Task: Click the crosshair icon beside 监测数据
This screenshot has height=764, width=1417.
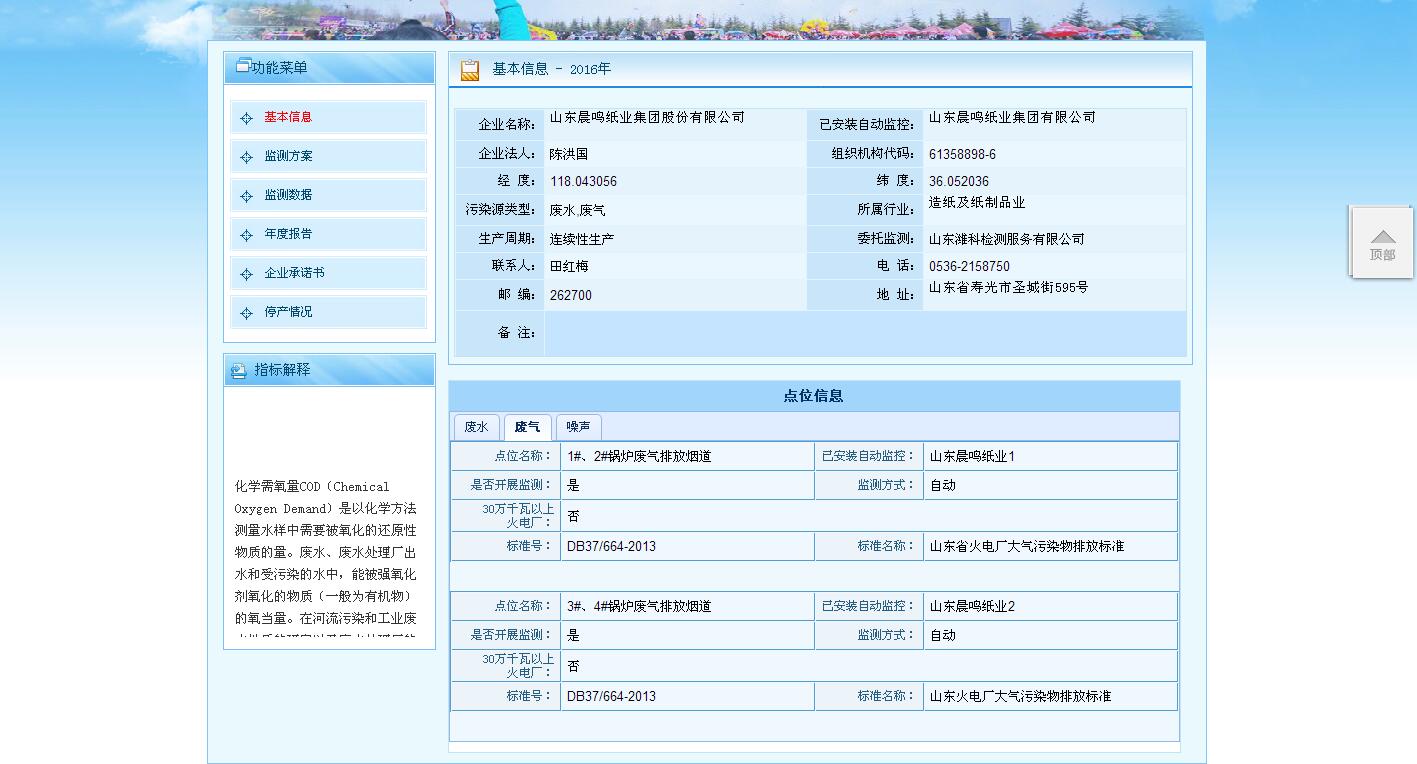Action: tap(246, 195)
